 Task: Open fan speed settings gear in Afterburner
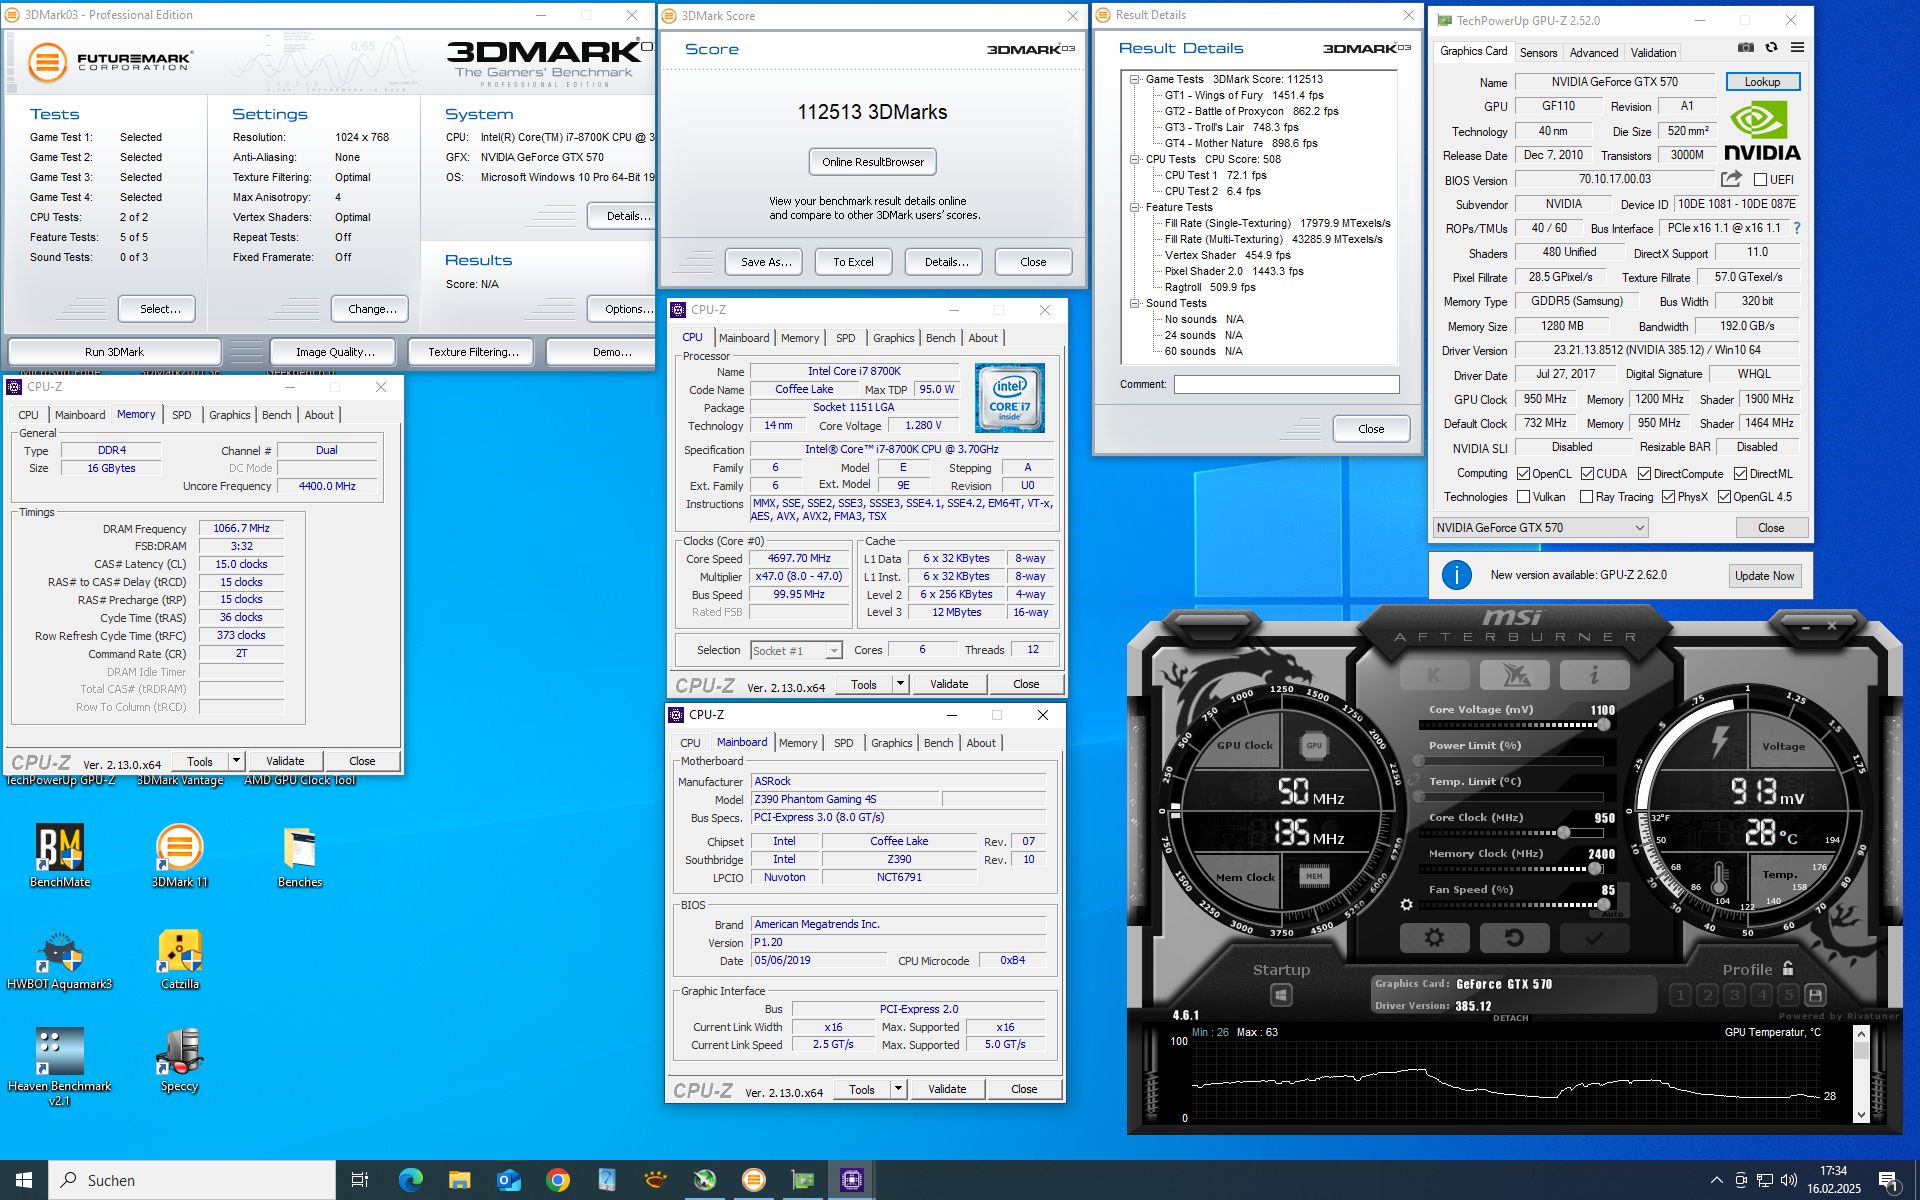[x=1406, y=905]
